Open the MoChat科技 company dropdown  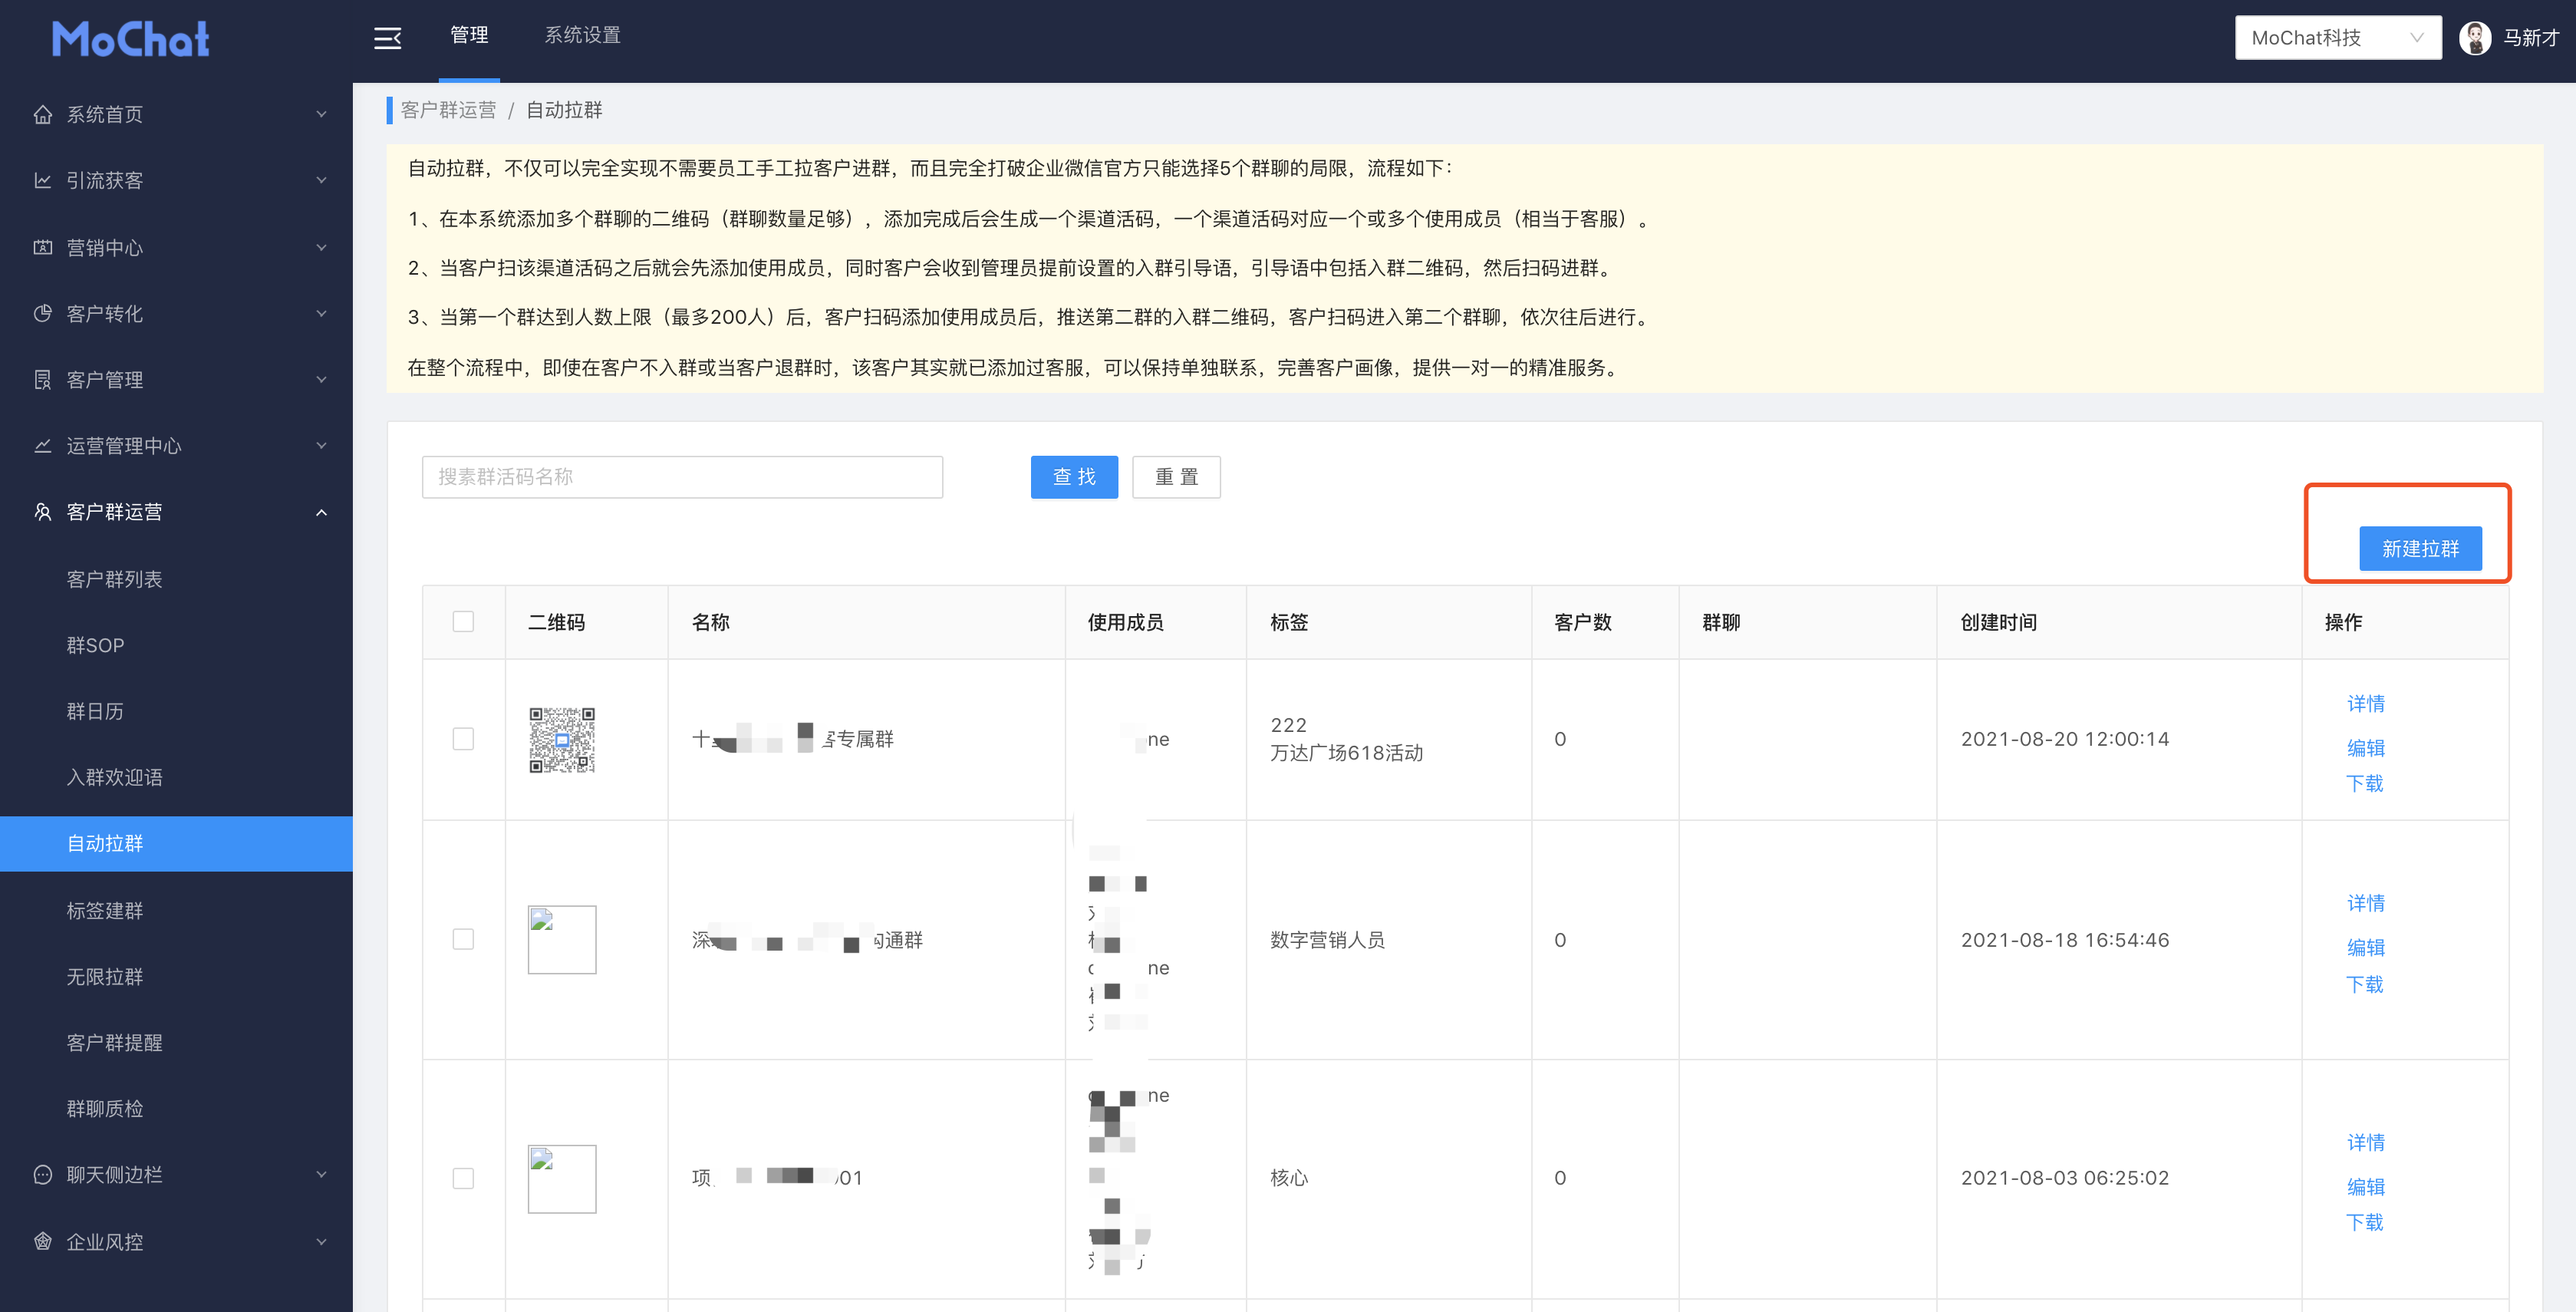(2337, 38)
